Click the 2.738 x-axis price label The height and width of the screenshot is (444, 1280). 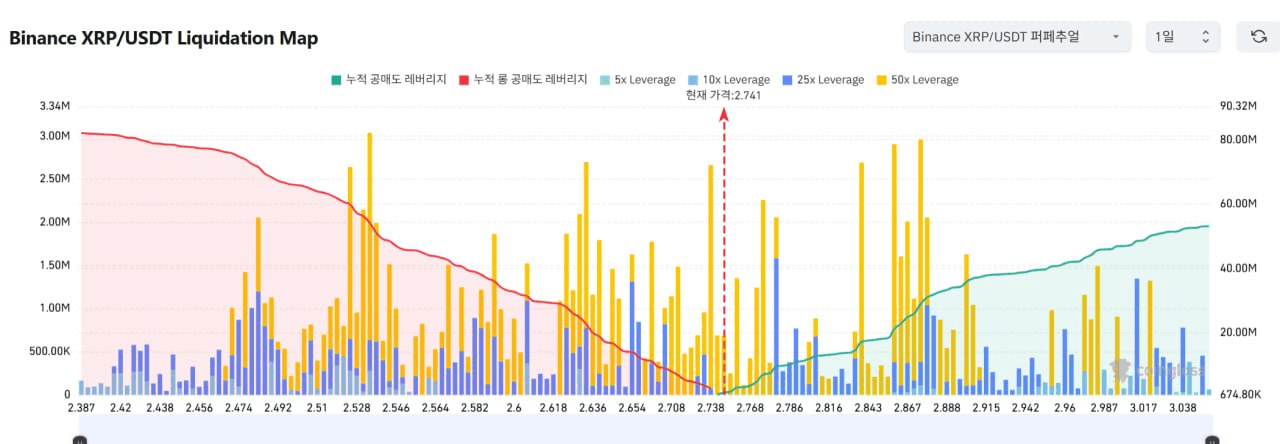[713, 408]
